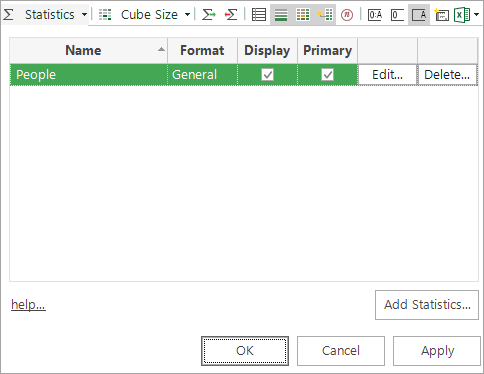Click the sigma with red arrow icon
484x374 pixels.
(x=231, y=15)
